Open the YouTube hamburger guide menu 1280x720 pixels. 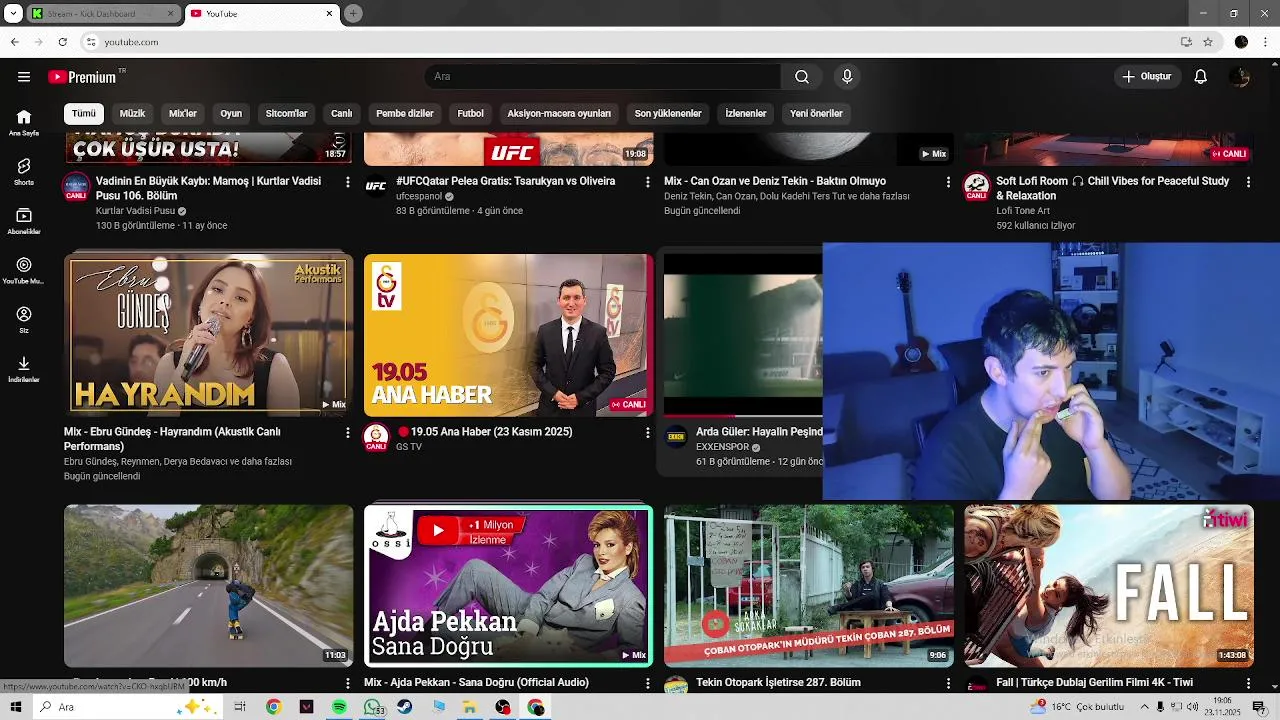coord(24,77)
